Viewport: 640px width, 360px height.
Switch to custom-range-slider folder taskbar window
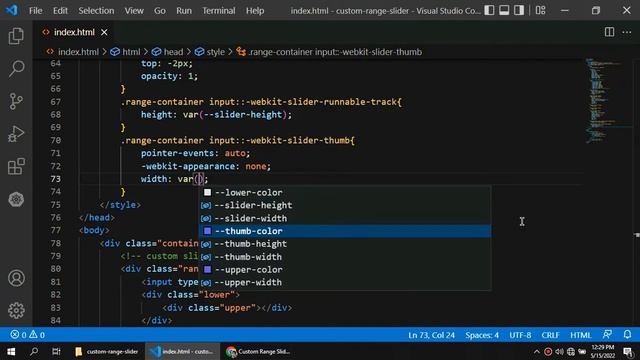[107, 351]
